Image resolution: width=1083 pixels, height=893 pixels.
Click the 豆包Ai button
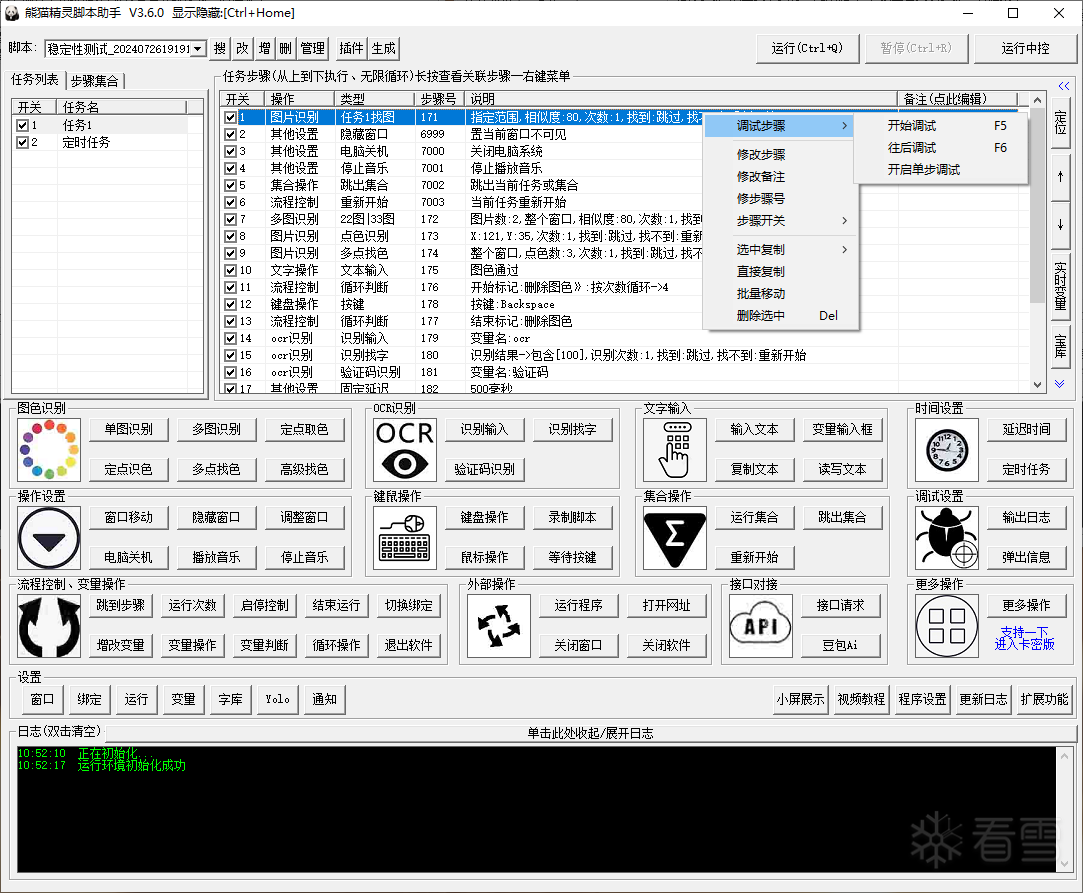tap(840, 646)
